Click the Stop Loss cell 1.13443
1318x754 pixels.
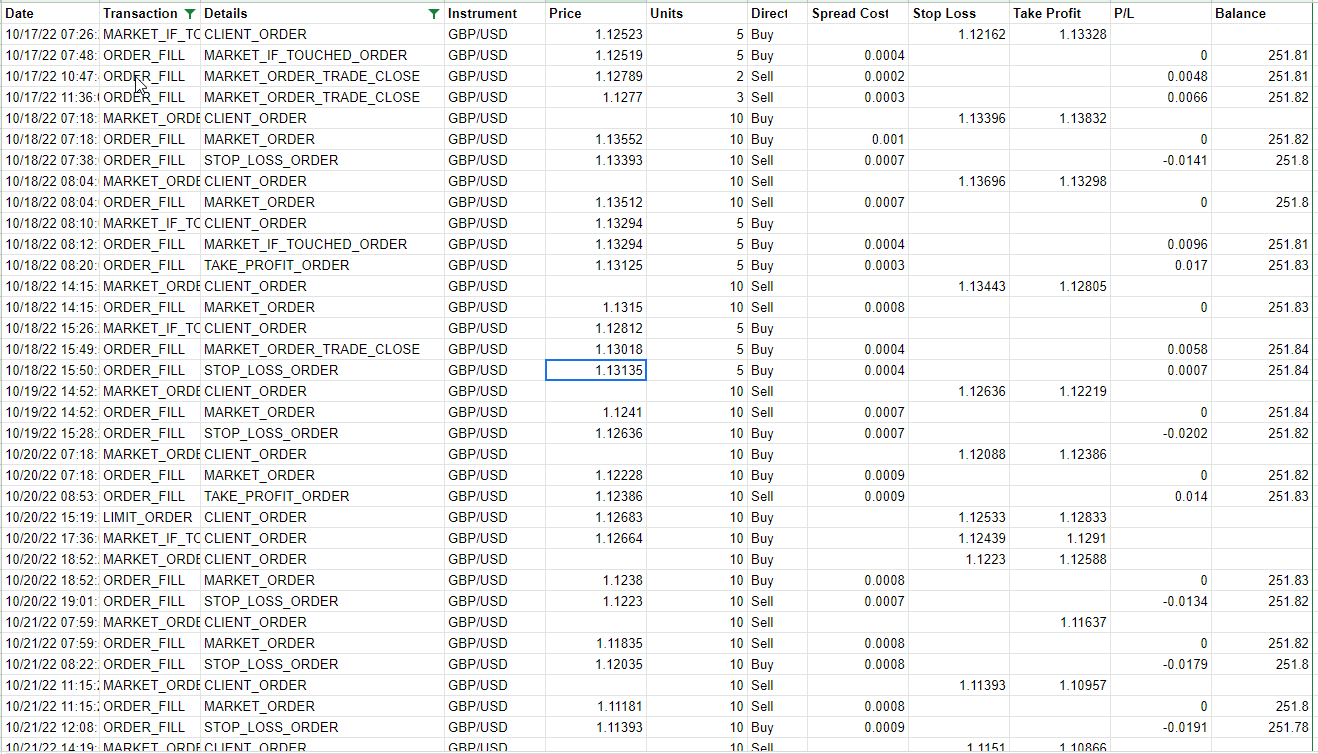pyautogui.click(x=959, y=286)
